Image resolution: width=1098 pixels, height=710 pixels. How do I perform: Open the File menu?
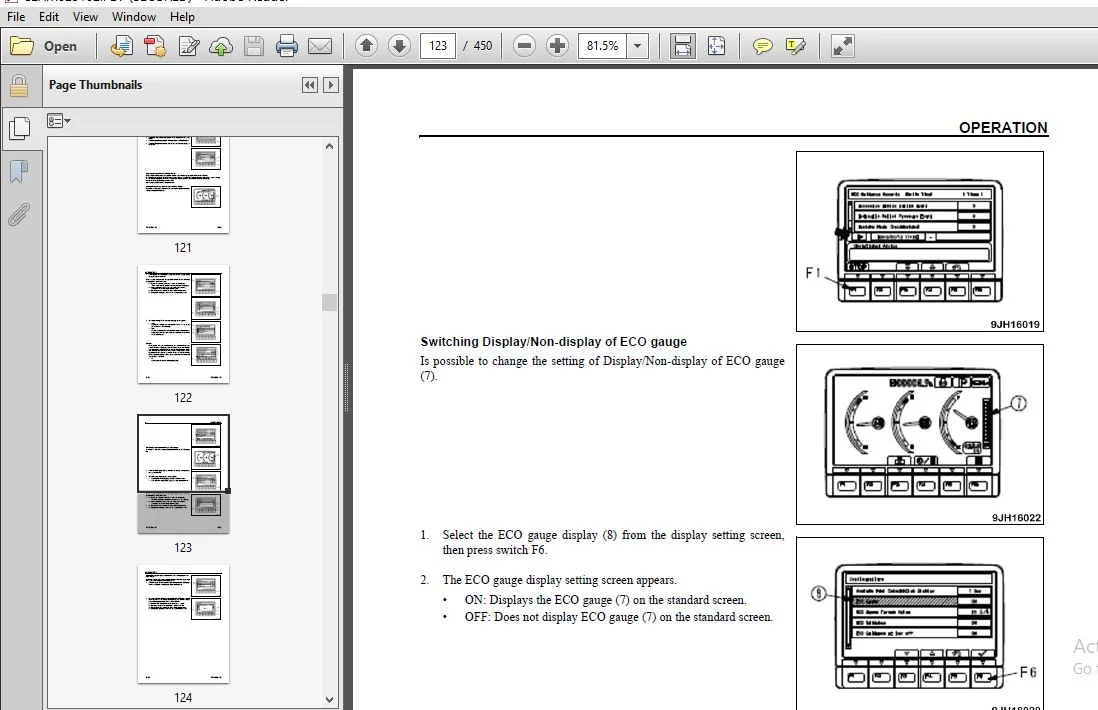(15, 16)
